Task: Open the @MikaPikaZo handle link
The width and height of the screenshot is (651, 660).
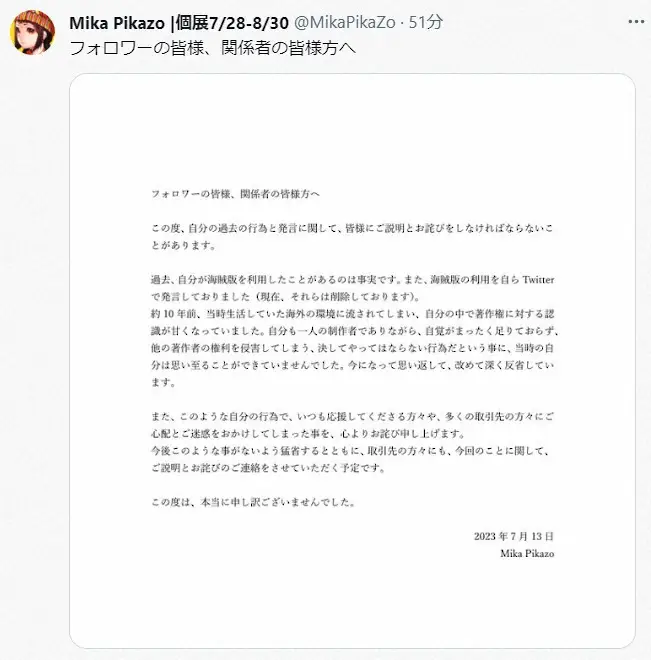Action: (x=344, y=22)
